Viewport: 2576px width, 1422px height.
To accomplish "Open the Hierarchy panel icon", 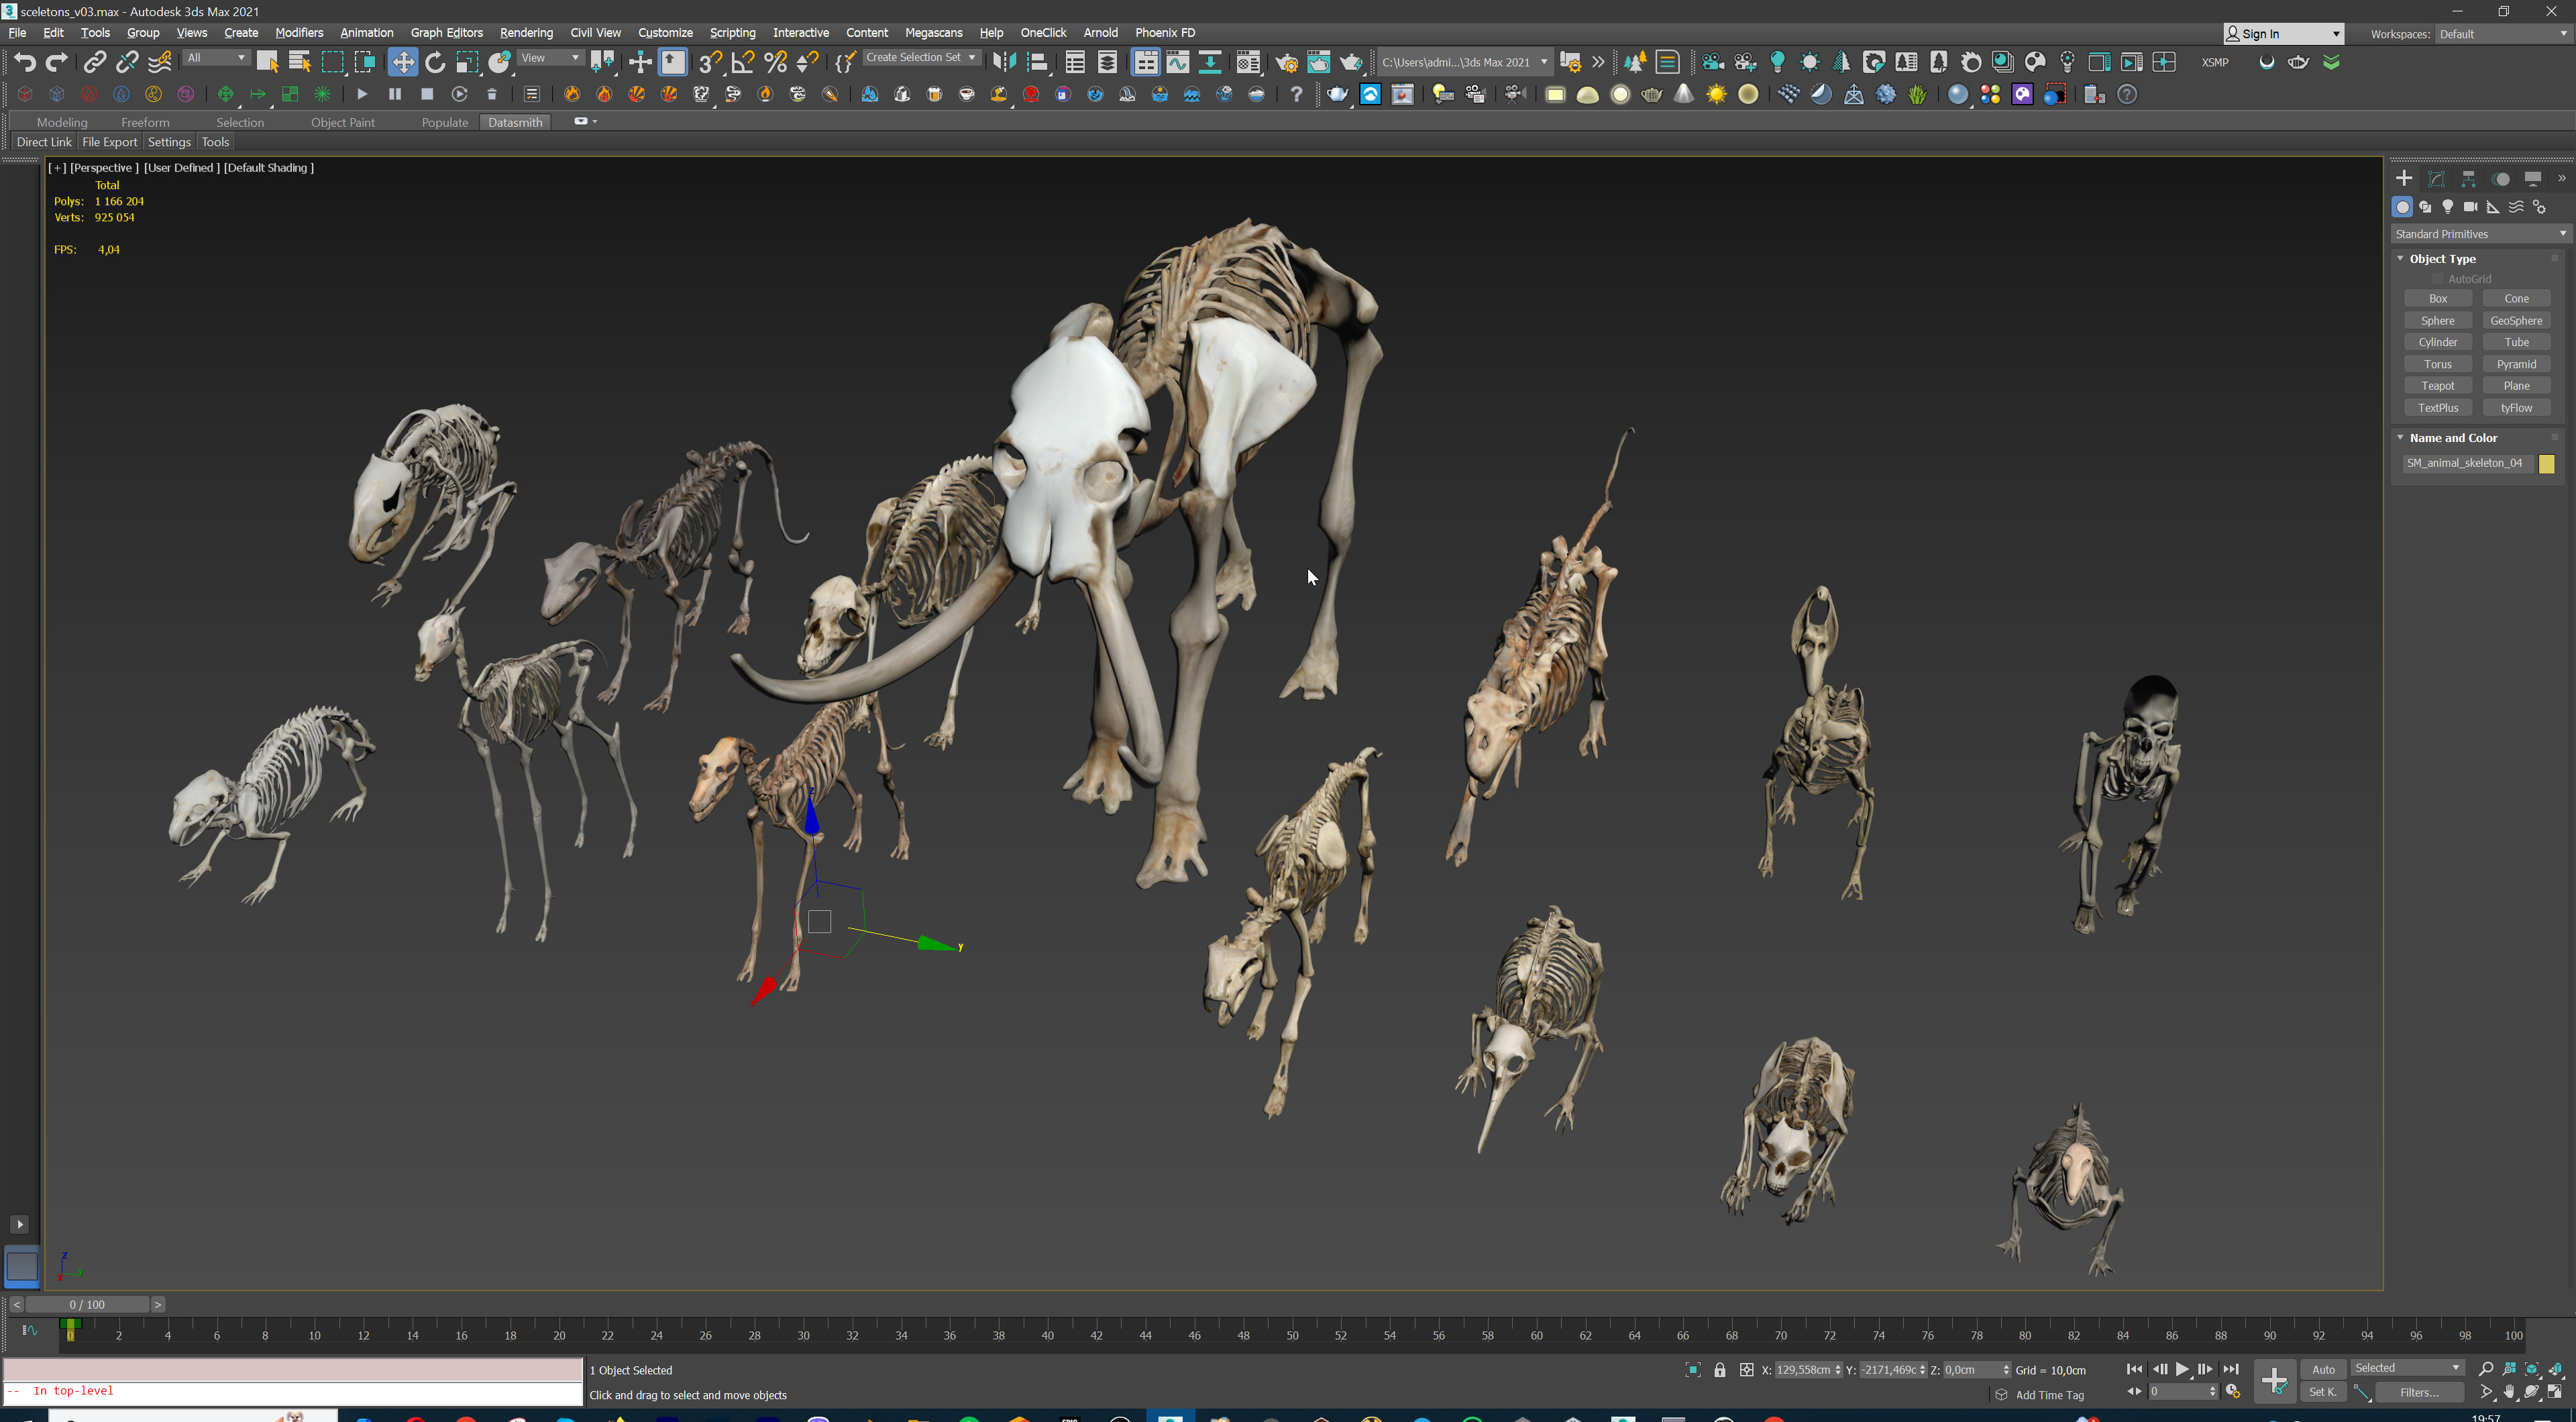I will click(x=2469, y=179).
